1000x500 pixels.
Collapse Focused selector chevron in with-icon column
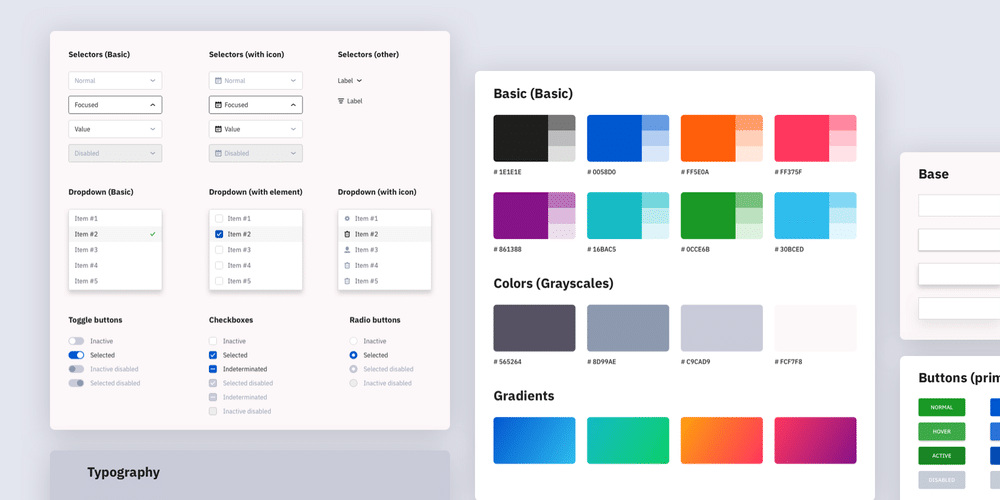coord(293,105)
